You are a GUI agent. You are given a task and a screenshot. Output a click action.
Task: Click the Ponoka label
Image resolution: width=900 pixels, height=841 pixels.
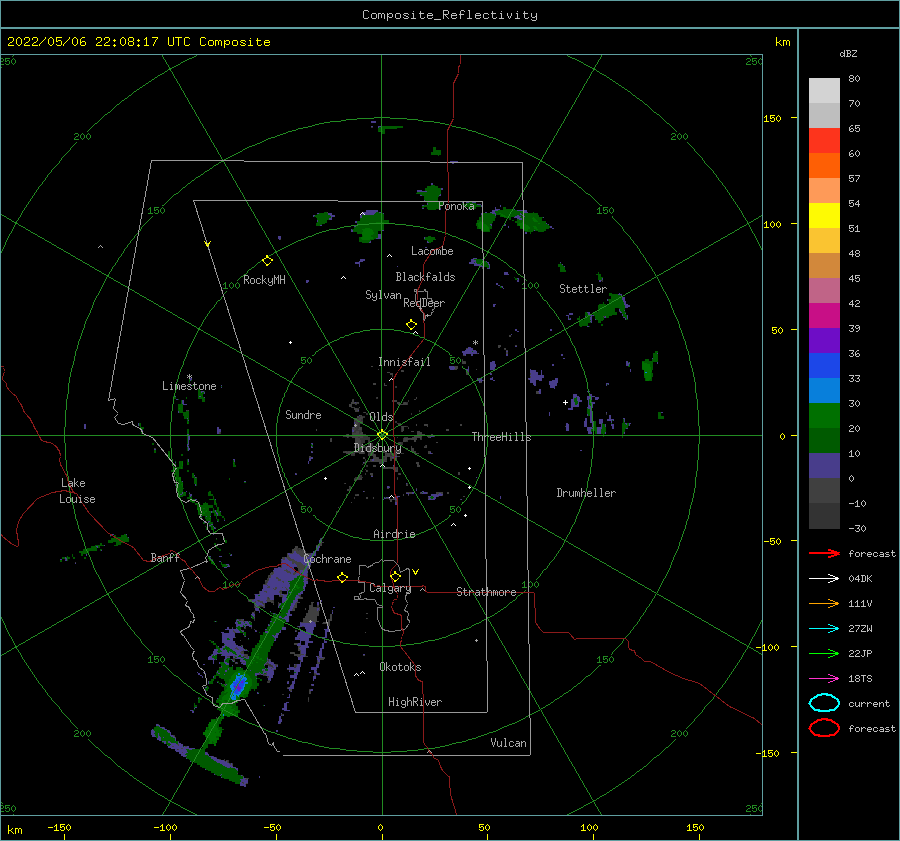[456, 206]
